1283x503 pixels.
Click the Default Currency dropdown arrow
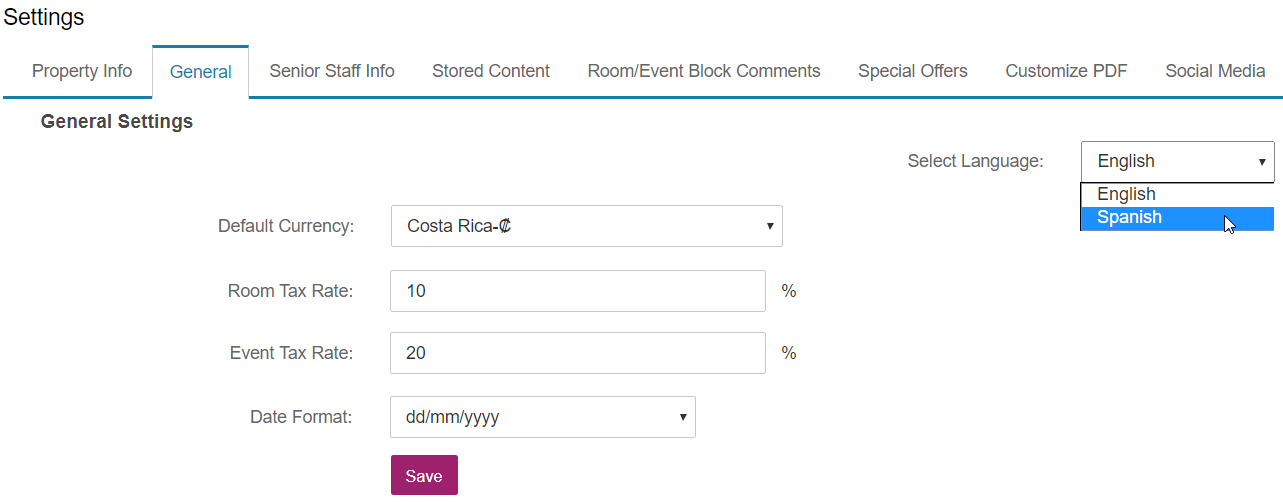pos(770,226)
